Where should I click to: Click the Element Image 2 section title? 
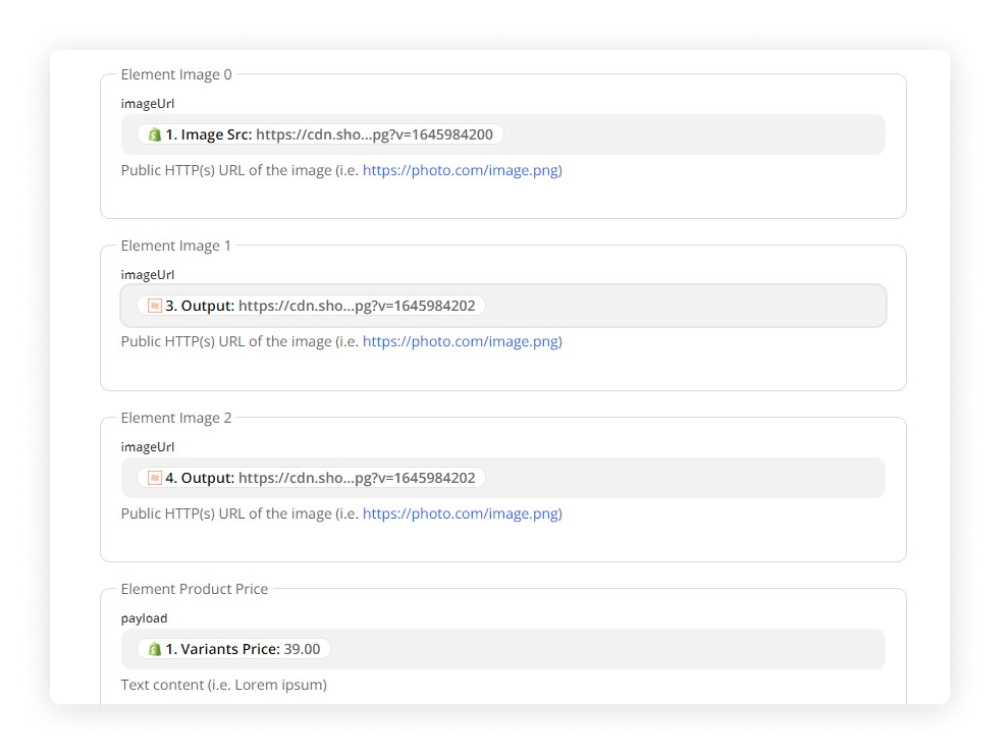click(x=176, y=418)
